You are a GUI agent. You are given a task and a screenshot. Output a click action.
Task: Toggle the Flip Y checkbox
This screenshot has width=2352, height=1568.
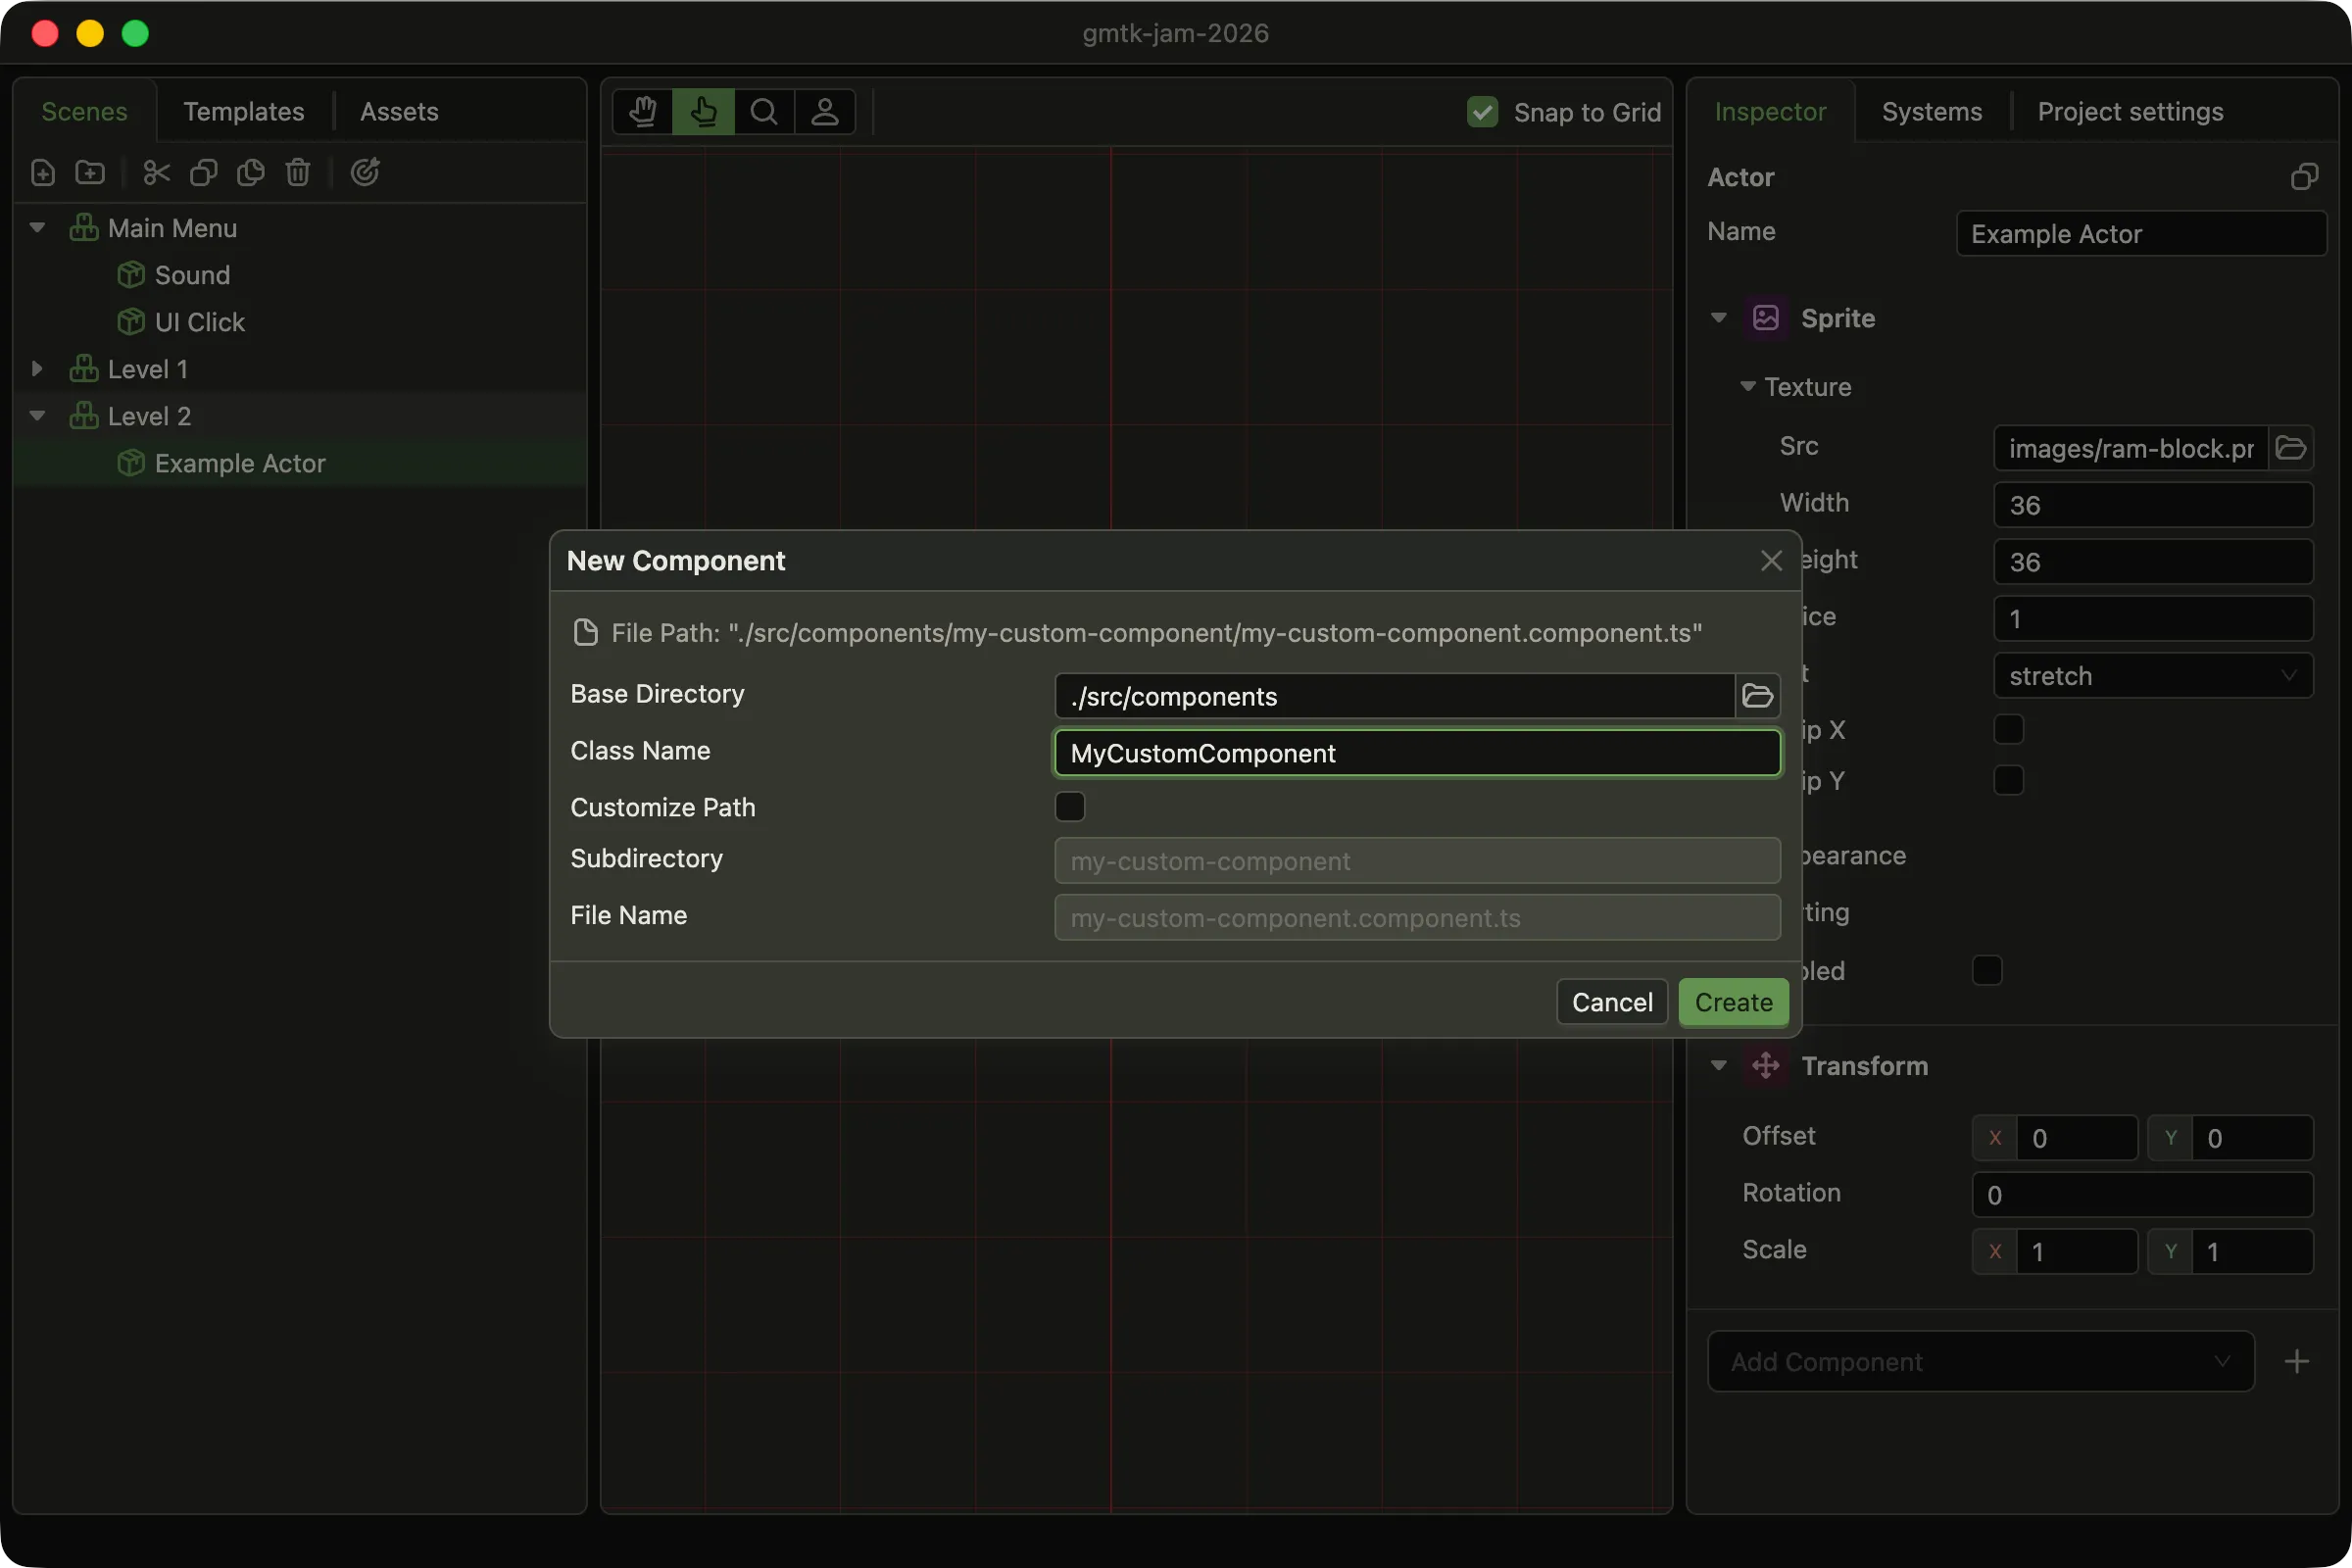coord(2008,780)
